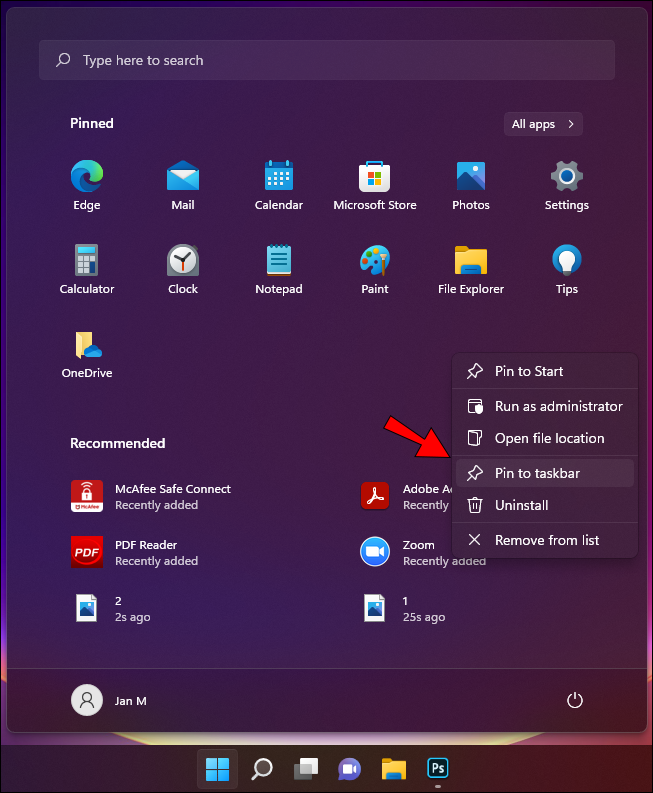Open Chat icon on taskbar
The width and height of the screenshot is (653, 793).
350,769
